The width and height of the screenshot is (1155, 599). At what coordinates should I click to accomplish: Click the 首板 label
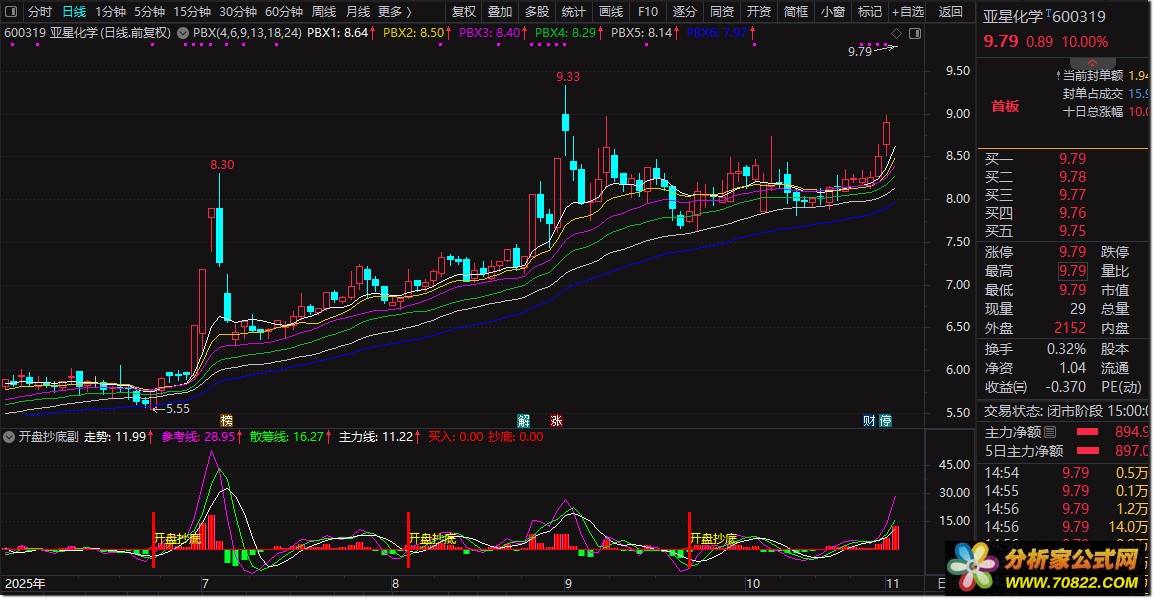[x=1005, y=106]
